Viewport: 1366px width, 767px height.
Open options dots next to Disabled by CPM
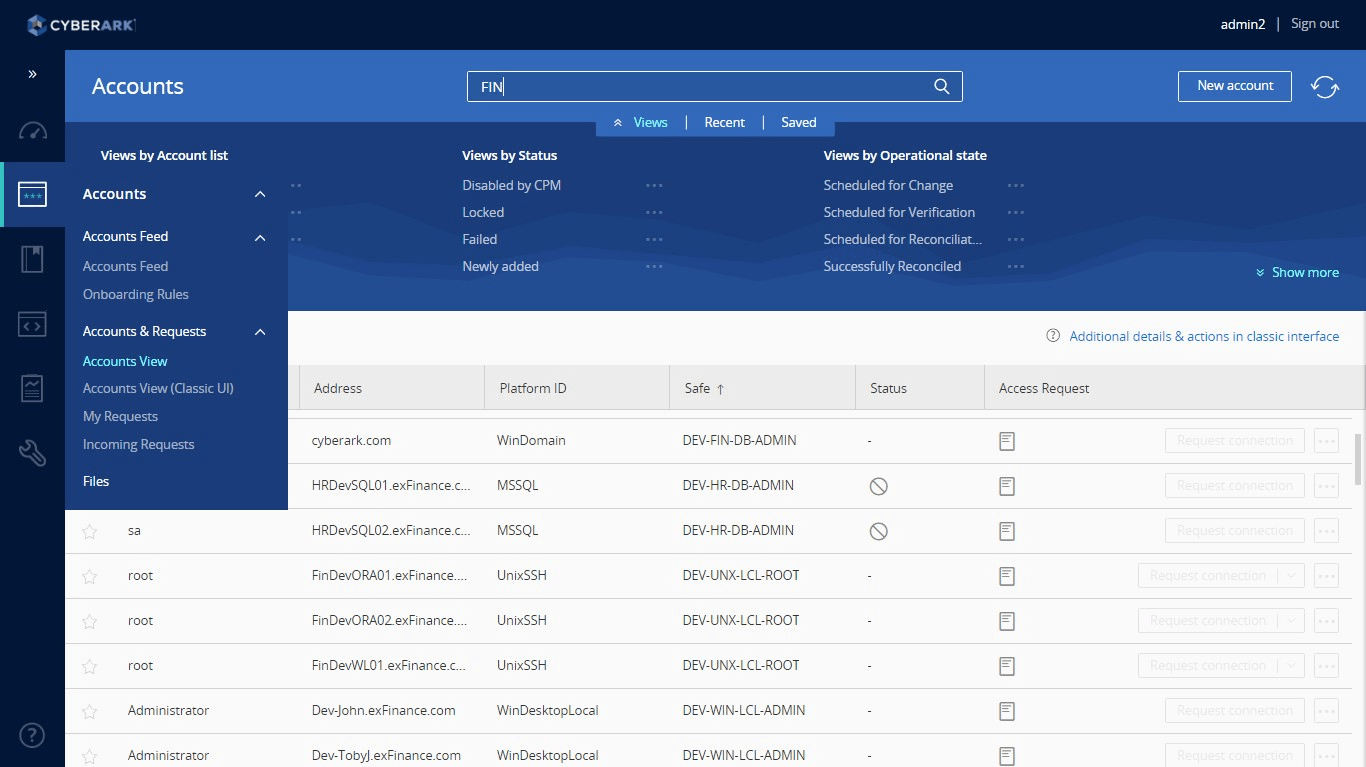coord(654,185)
